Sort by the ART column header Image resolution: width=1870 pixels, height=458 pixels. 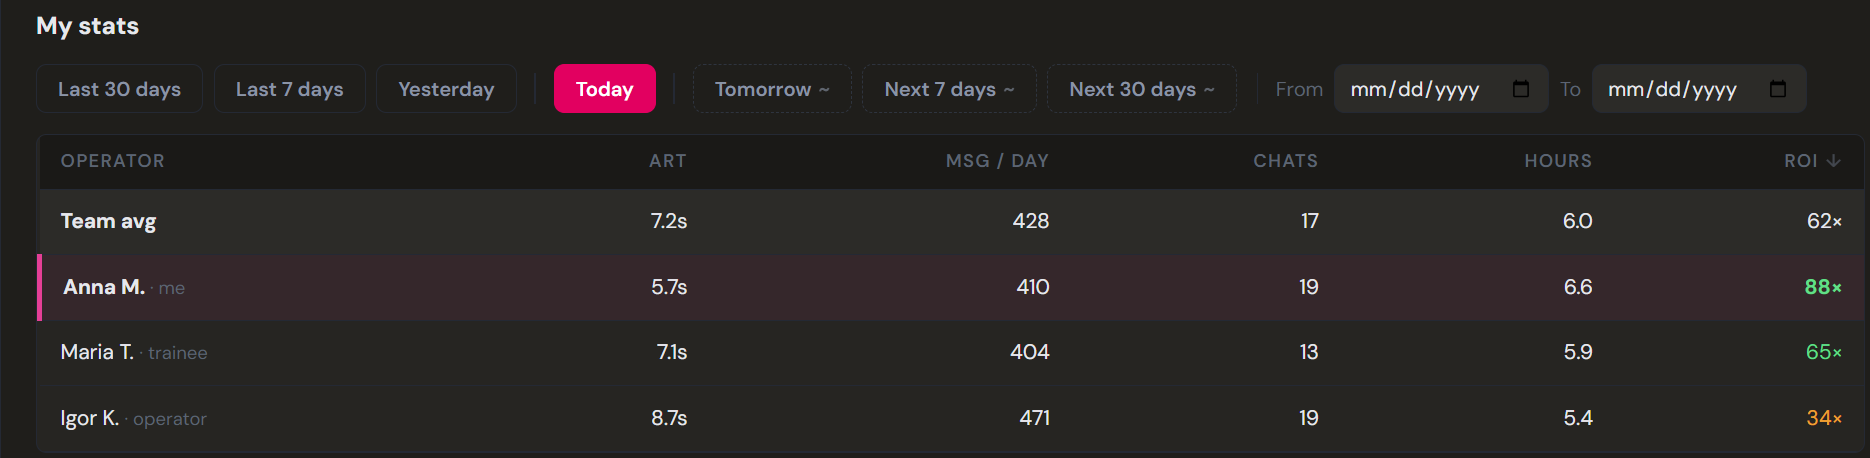pyautogui.click(x=668, y=161)
